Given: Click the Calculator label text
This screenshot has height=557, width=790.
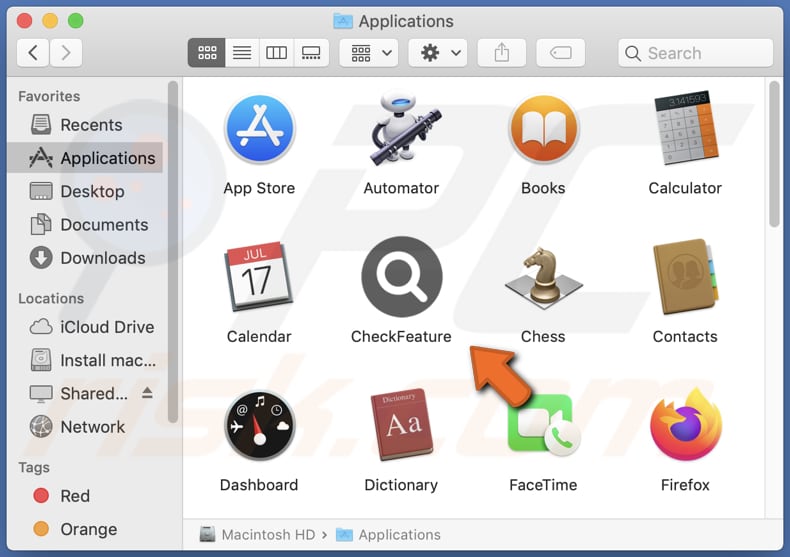Looking at the screenshot, I should pyautogui.click(x=685, y=188).
